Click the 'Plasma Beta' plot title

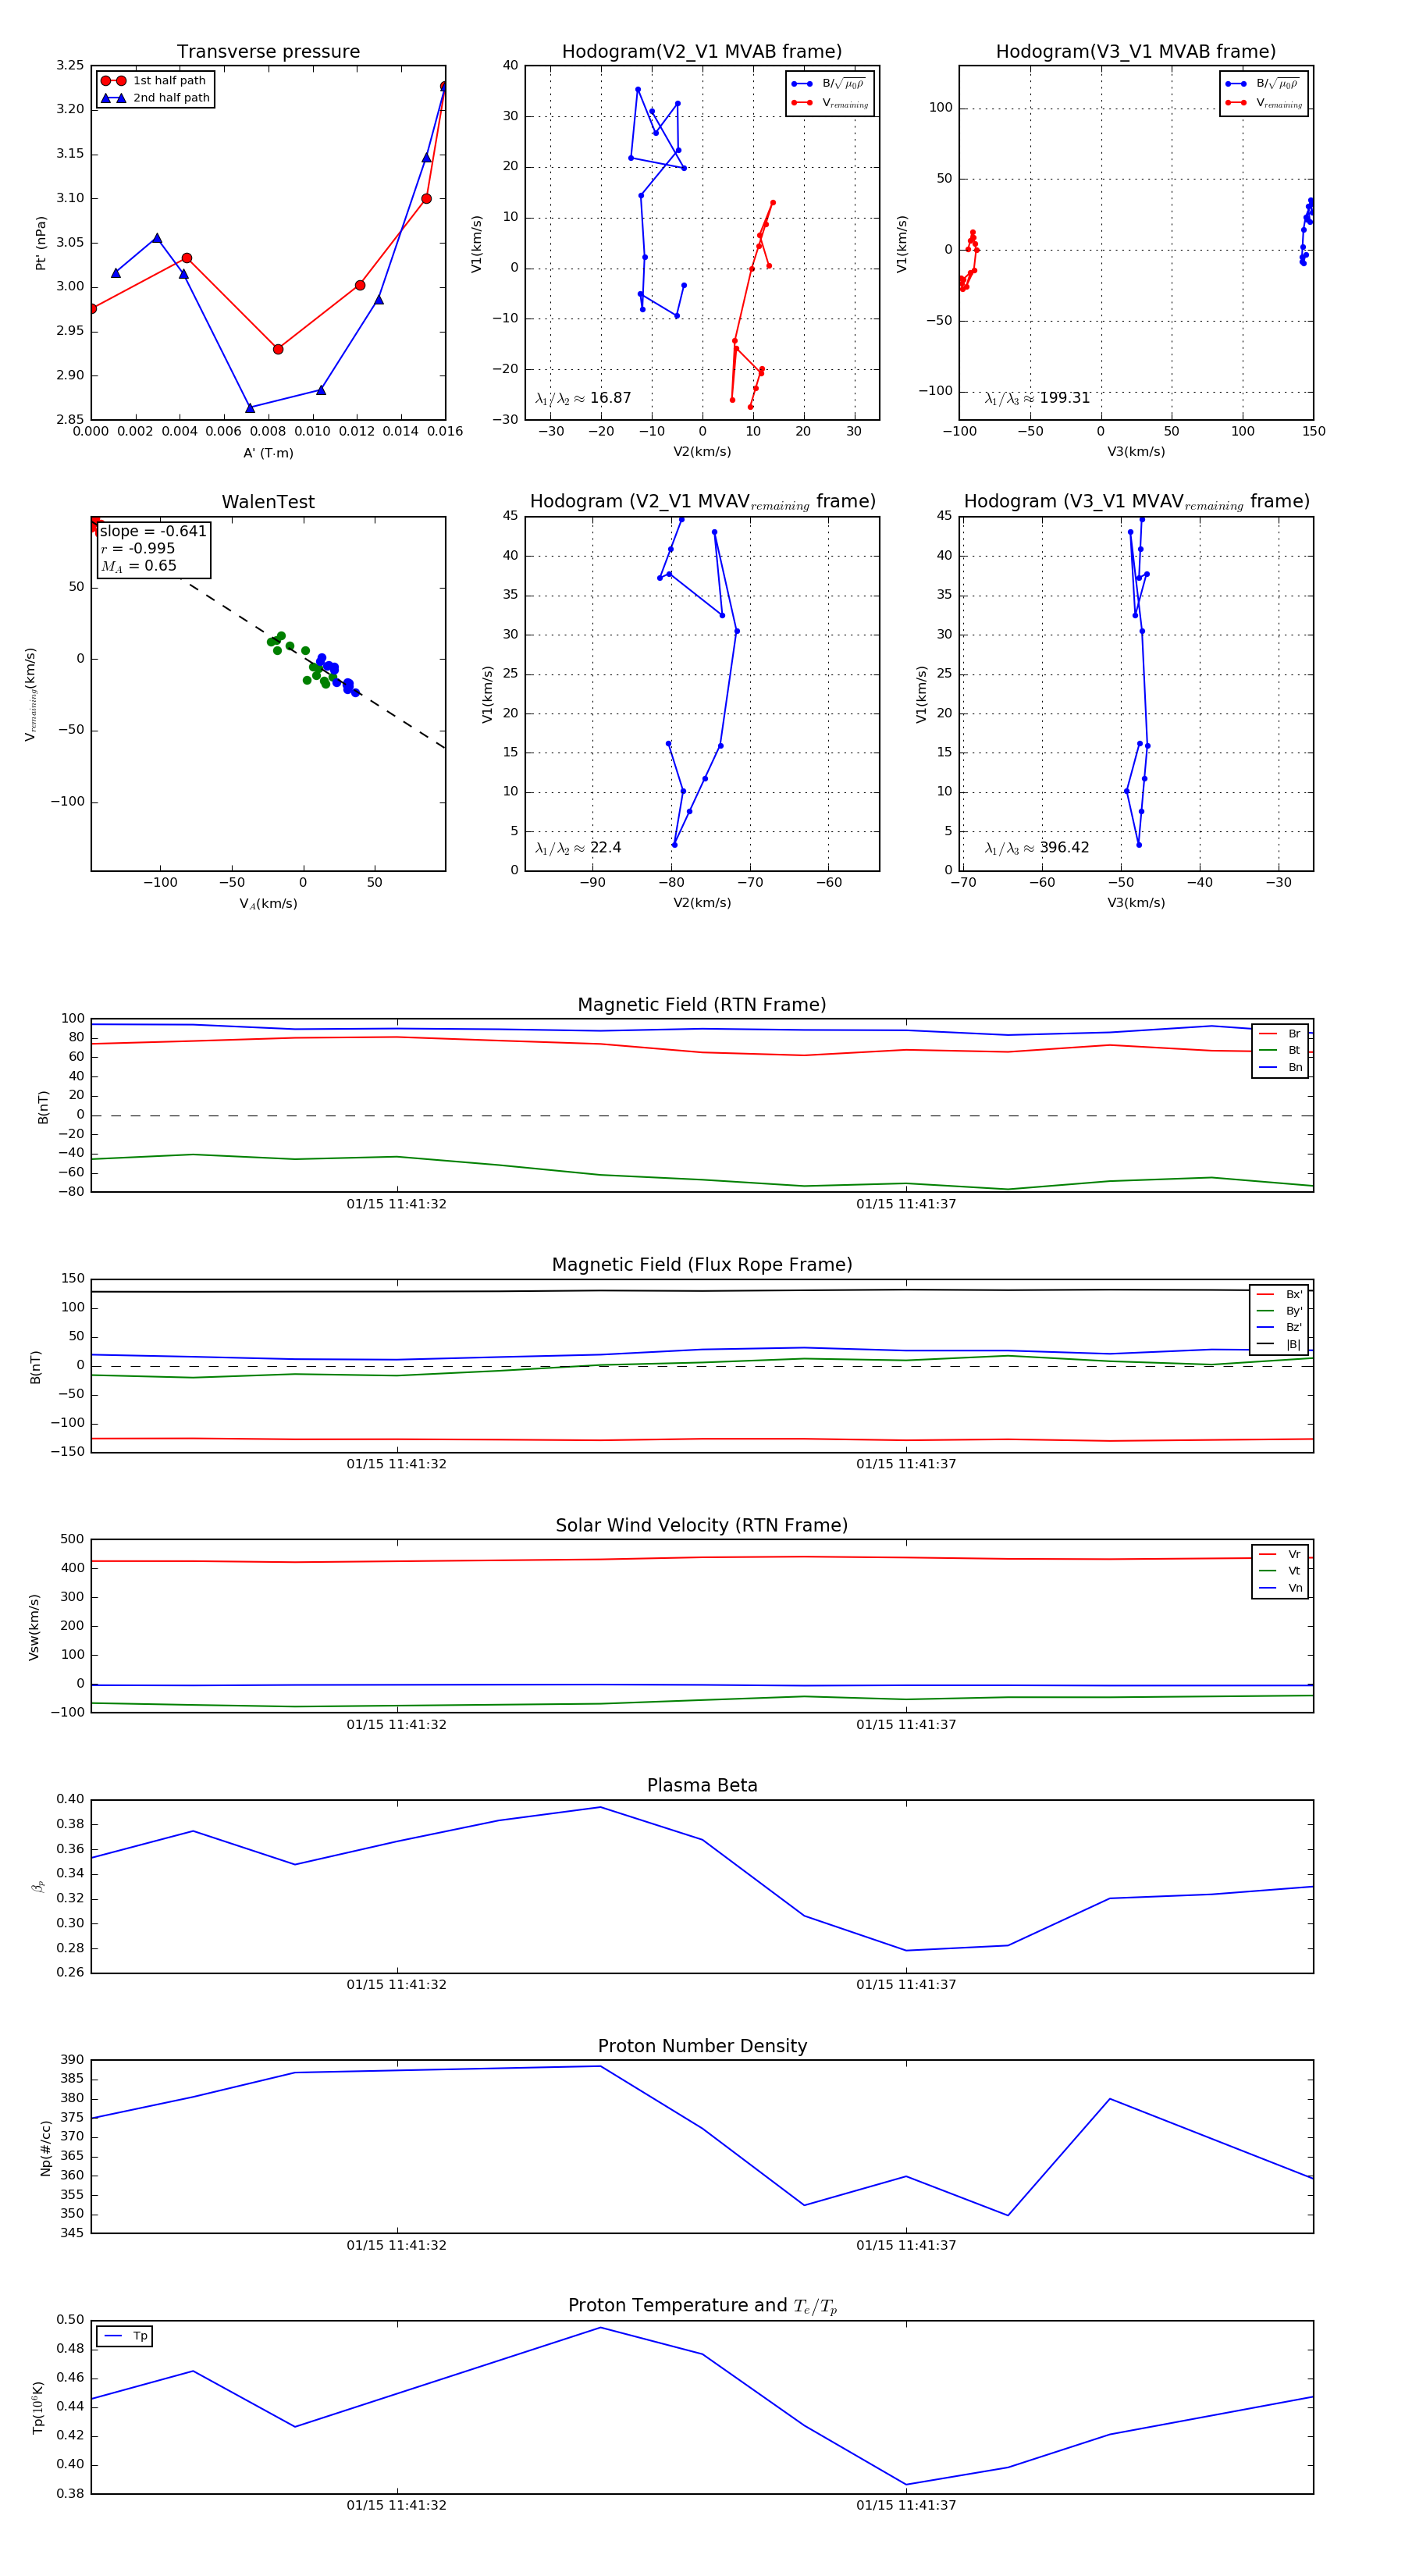coord(702,1786)
